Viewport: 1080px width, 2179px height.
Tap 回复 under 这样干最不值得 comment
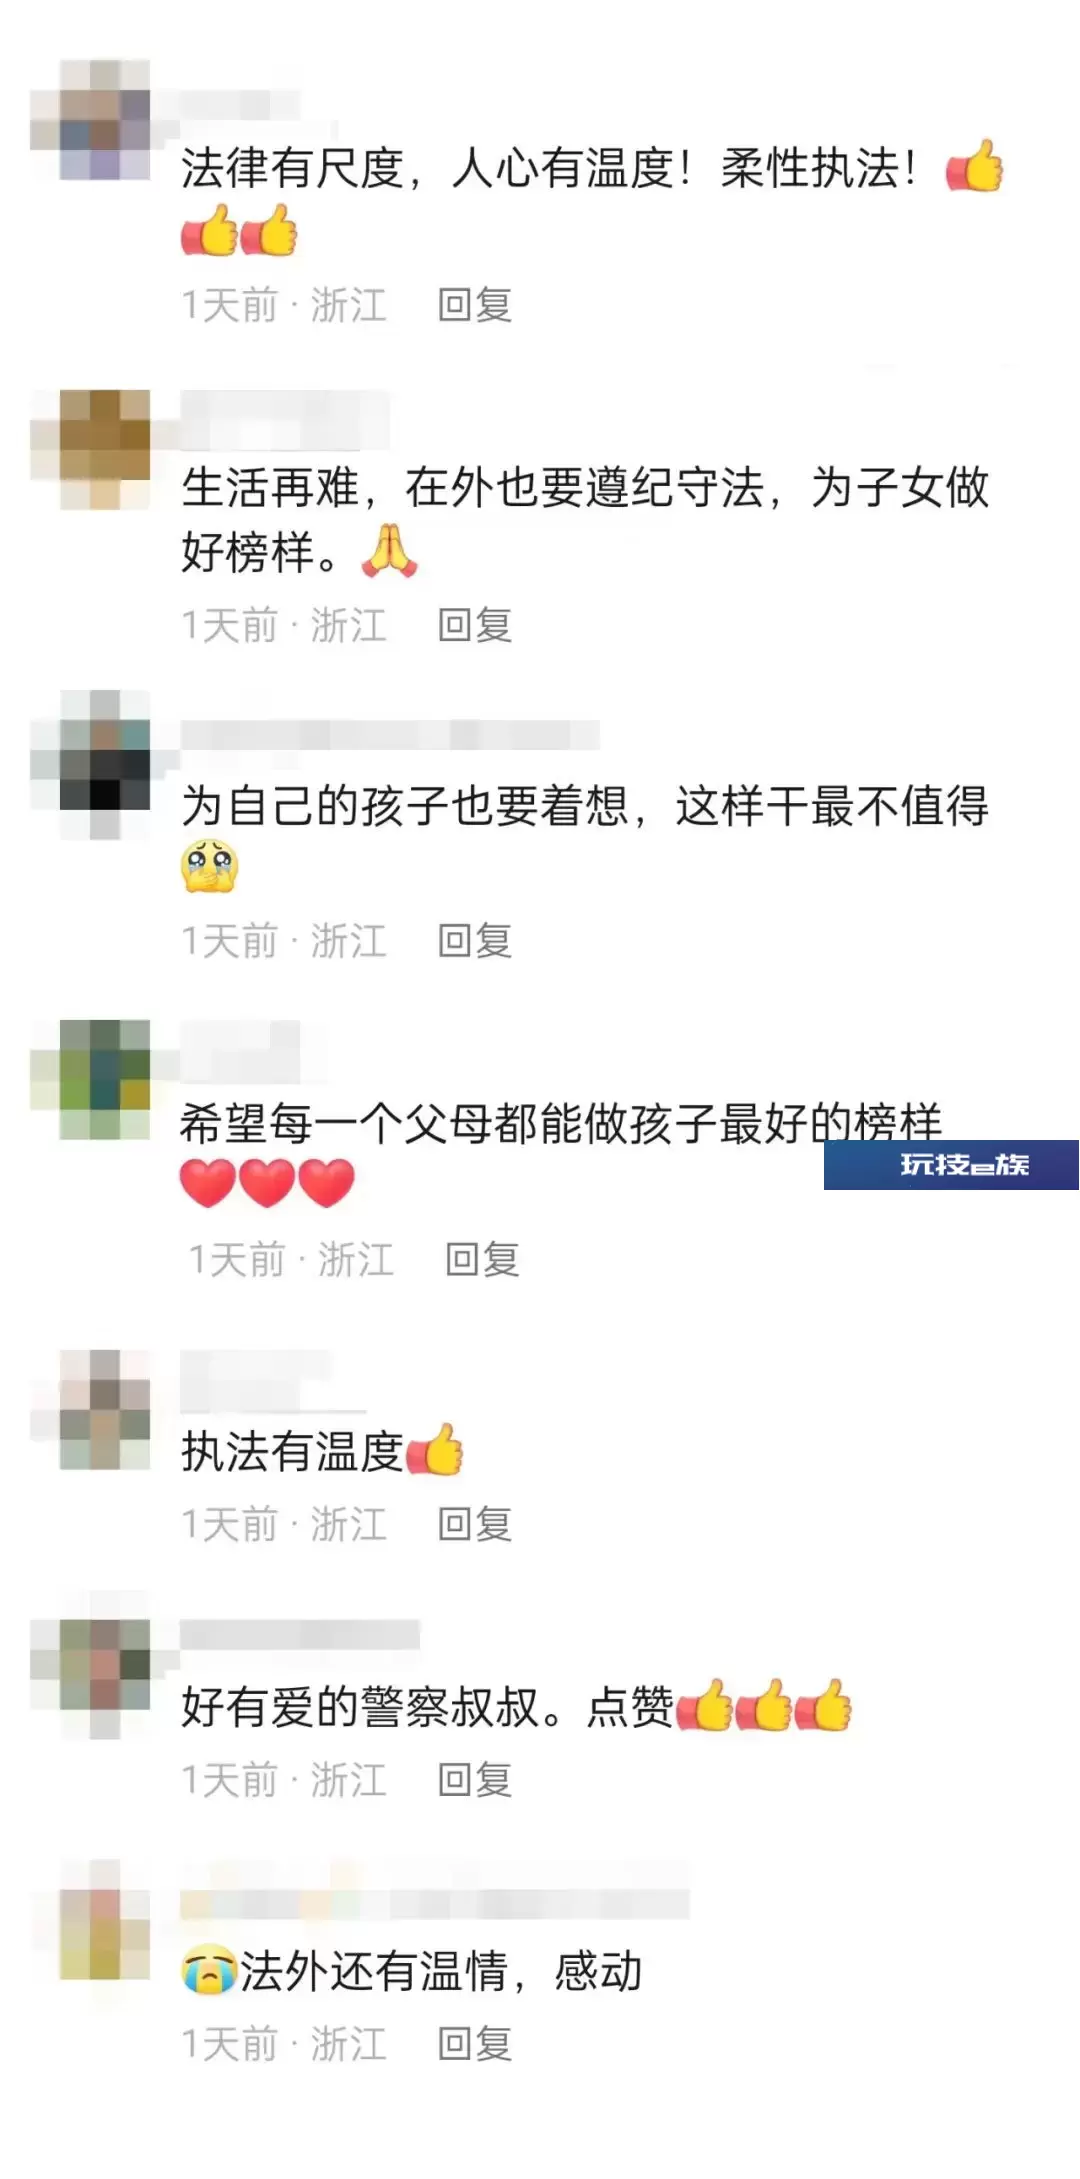pyautogui.click(x=475, y=940)
